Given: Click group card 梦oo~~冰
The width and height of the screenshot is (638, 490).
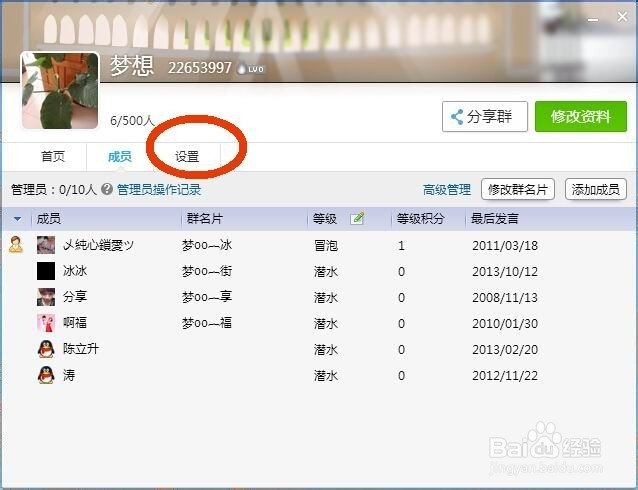Looking at the screenshot, I should point(207,245).
